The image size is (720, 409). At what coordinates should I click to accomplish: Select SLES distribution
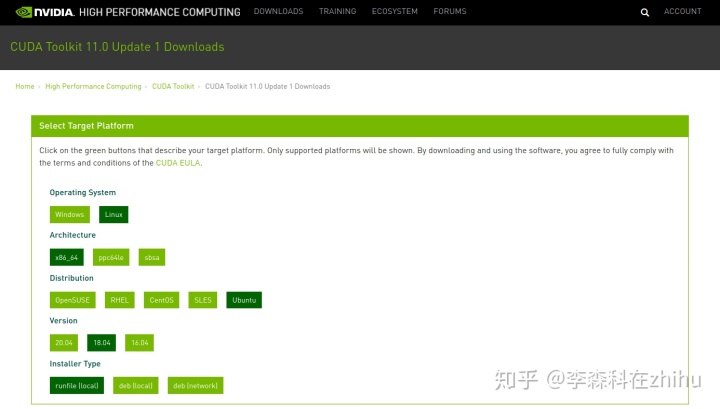point(202,300)
